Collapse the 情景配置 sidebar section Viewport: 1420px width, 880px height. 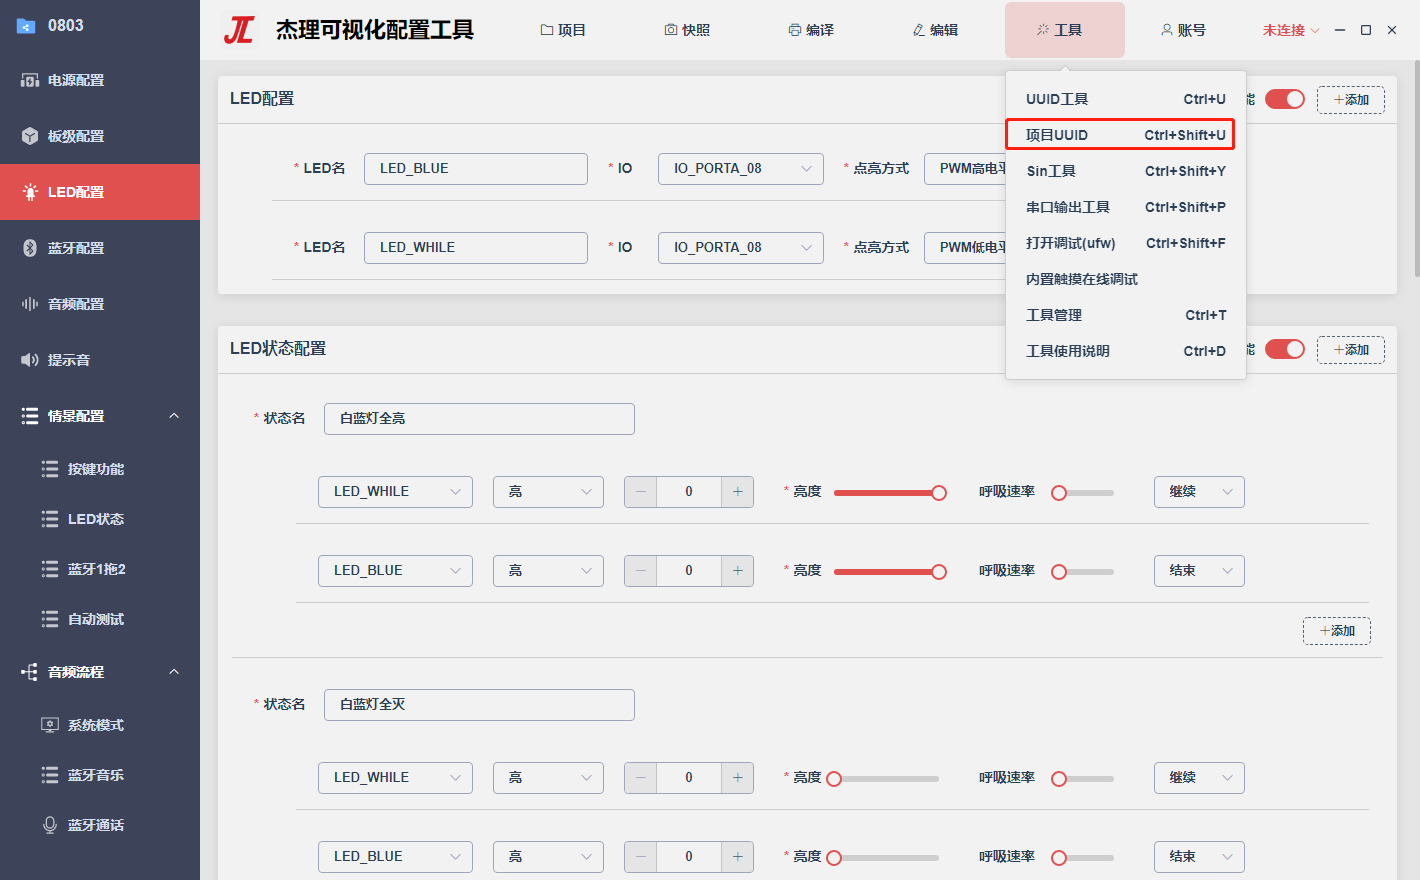[174, 416]
